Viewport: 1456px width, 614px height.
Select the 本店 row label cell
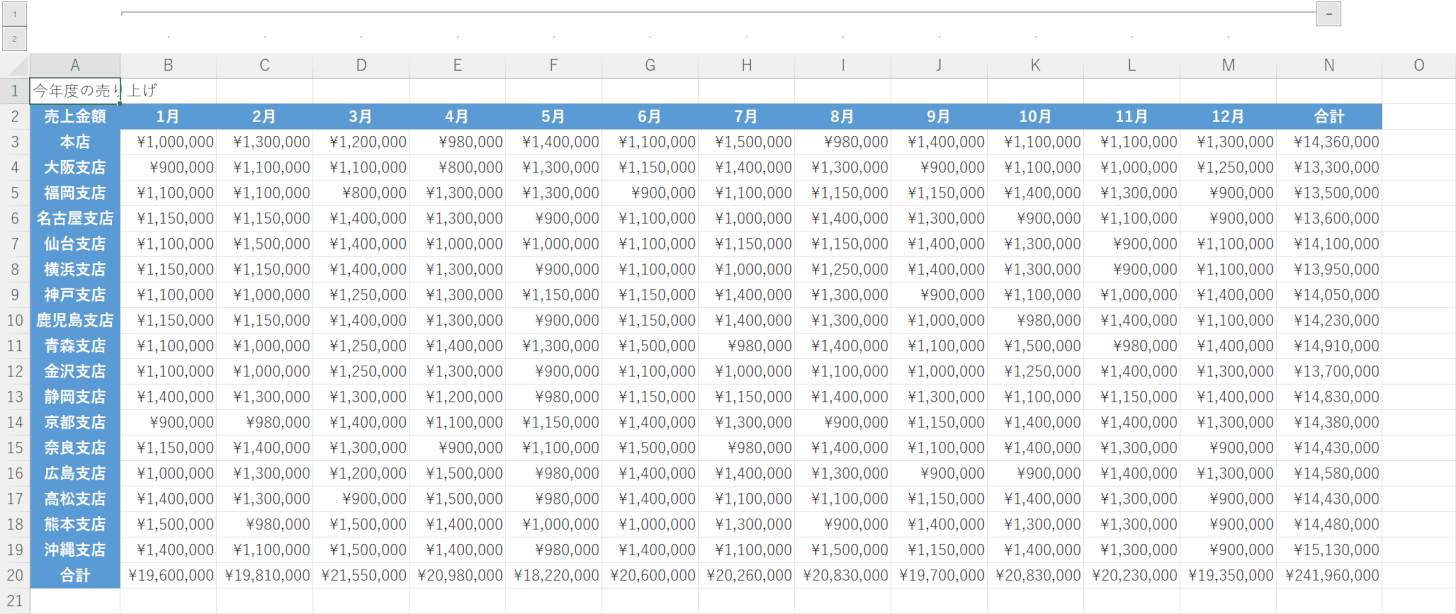tap(75, 142)
